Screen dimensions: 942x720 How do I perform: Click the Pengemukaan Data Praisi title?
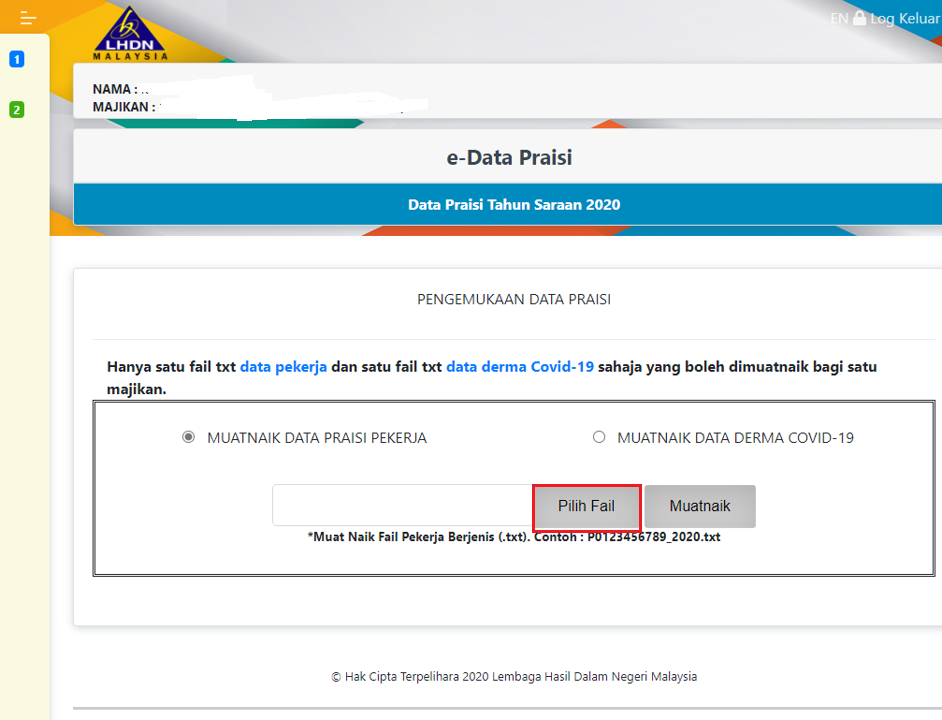[x=514, y=299]
